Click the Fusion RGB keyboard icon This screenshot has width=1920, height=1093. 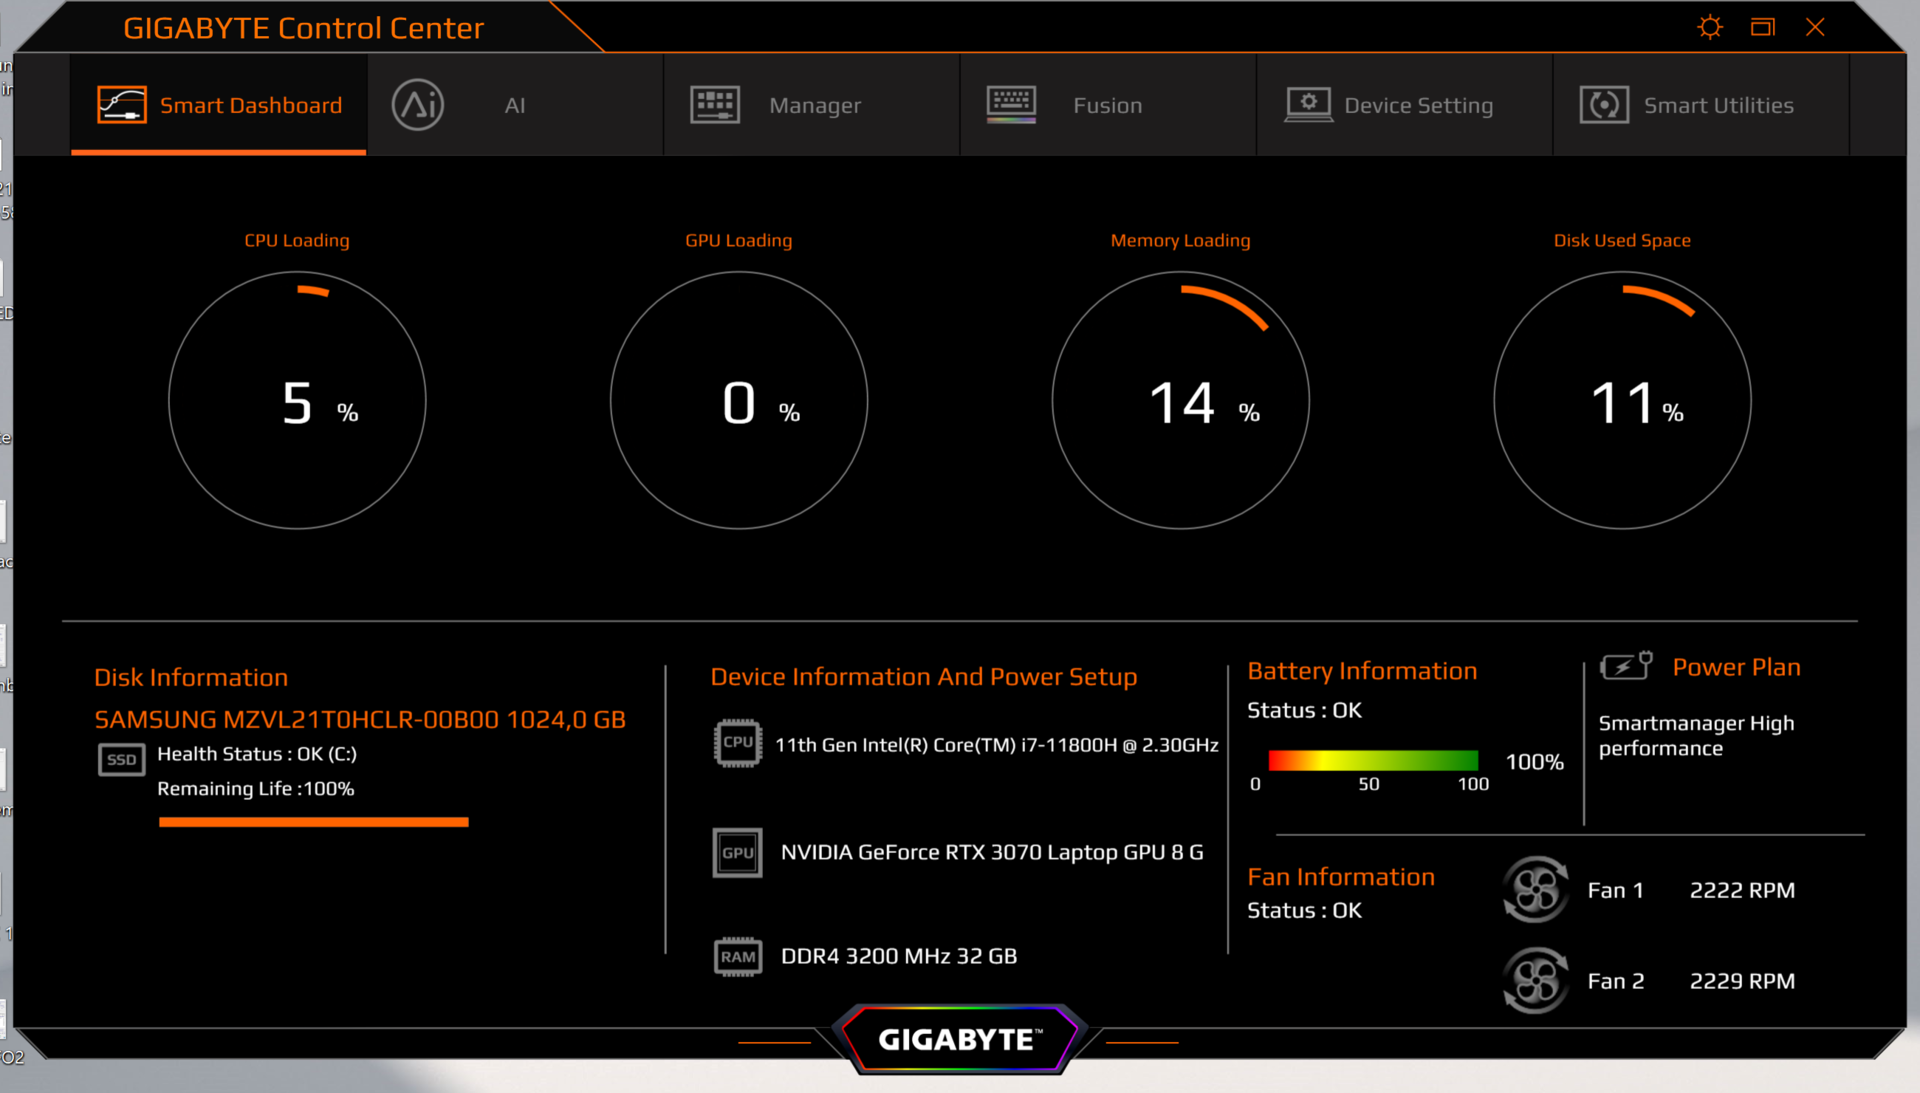click(1011, 105)
